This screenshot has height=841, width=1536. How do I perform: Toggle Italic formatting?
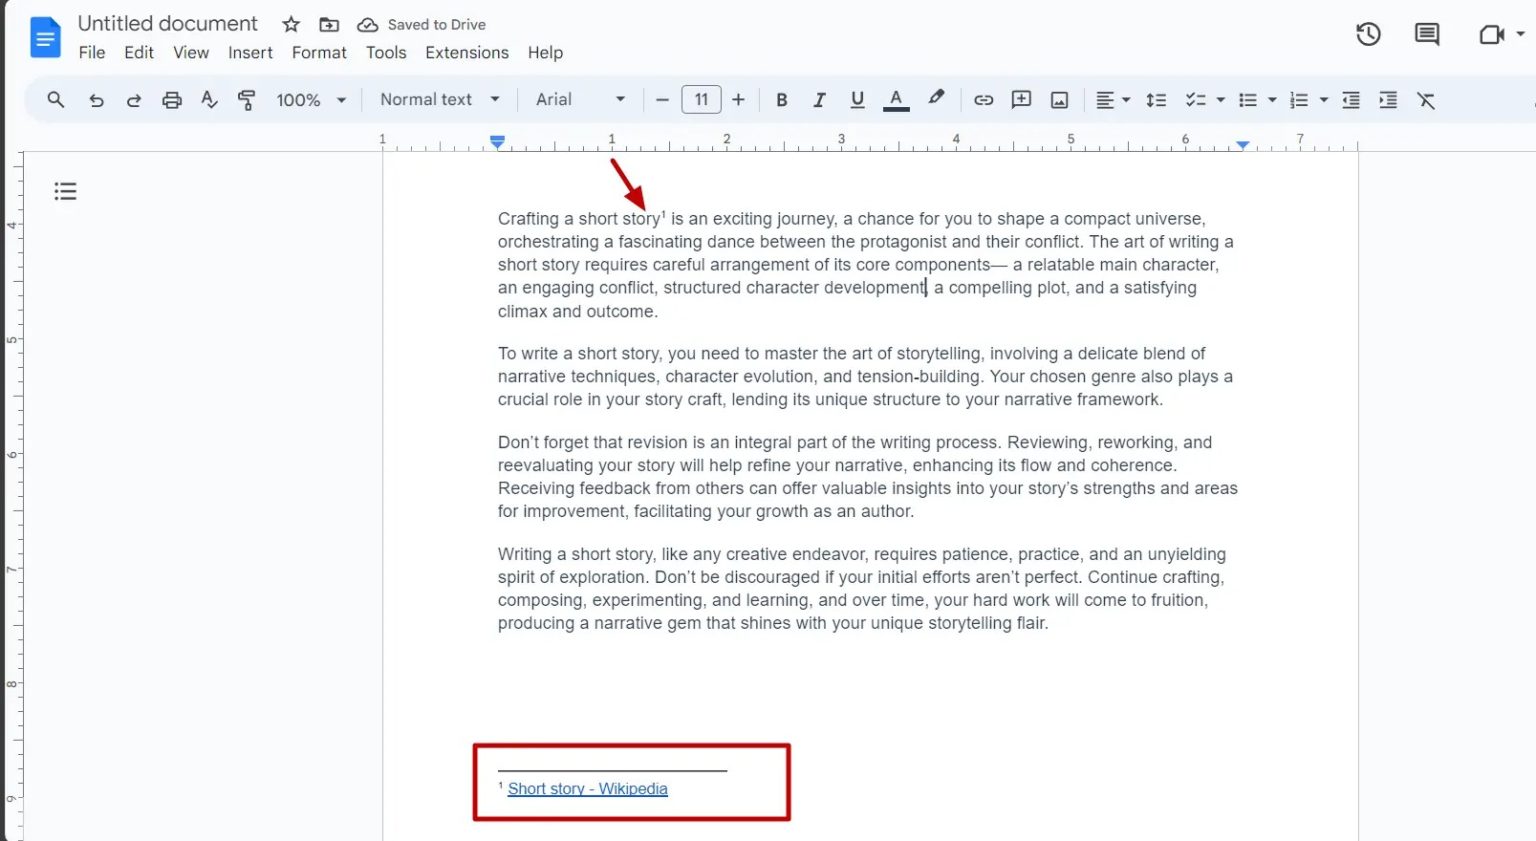click(819, 100)
